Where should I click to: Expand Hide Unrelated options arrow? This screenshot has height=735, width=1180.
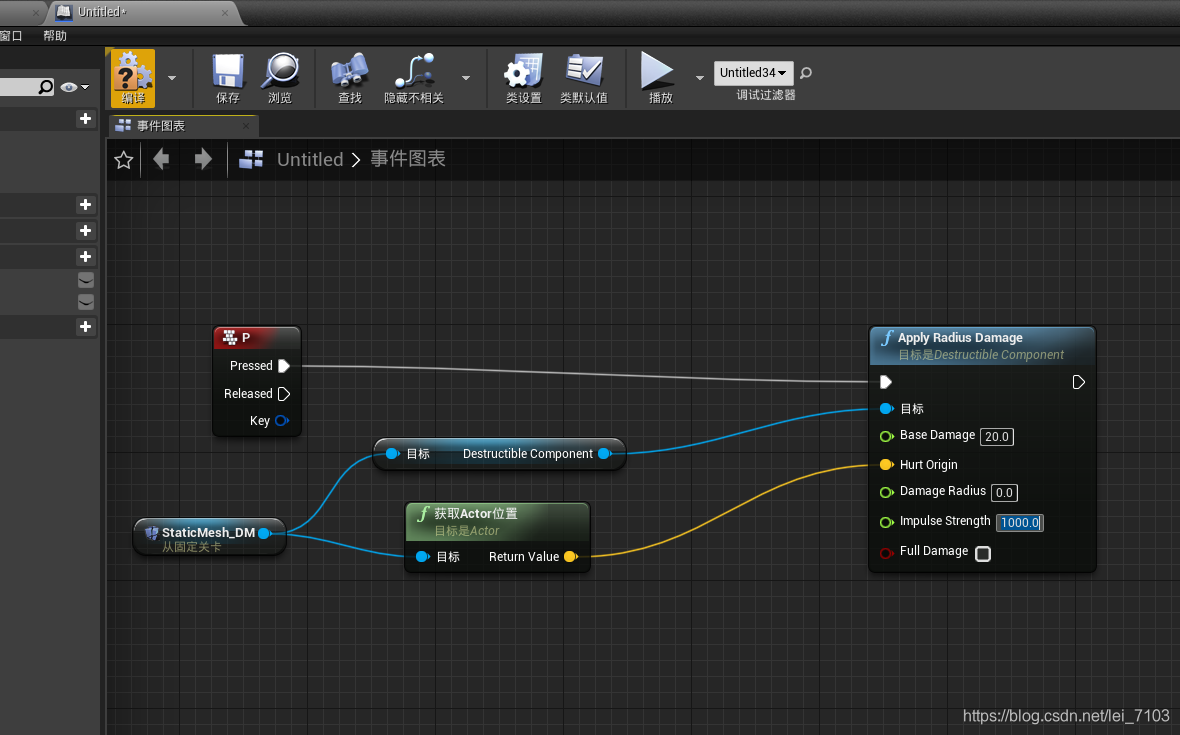click(466, 78)
